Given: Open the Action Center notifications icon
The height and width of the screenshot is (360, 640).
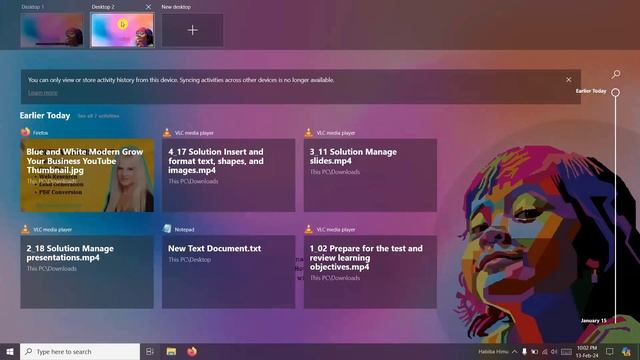Looking at the screenshot, I should point(609,351).
